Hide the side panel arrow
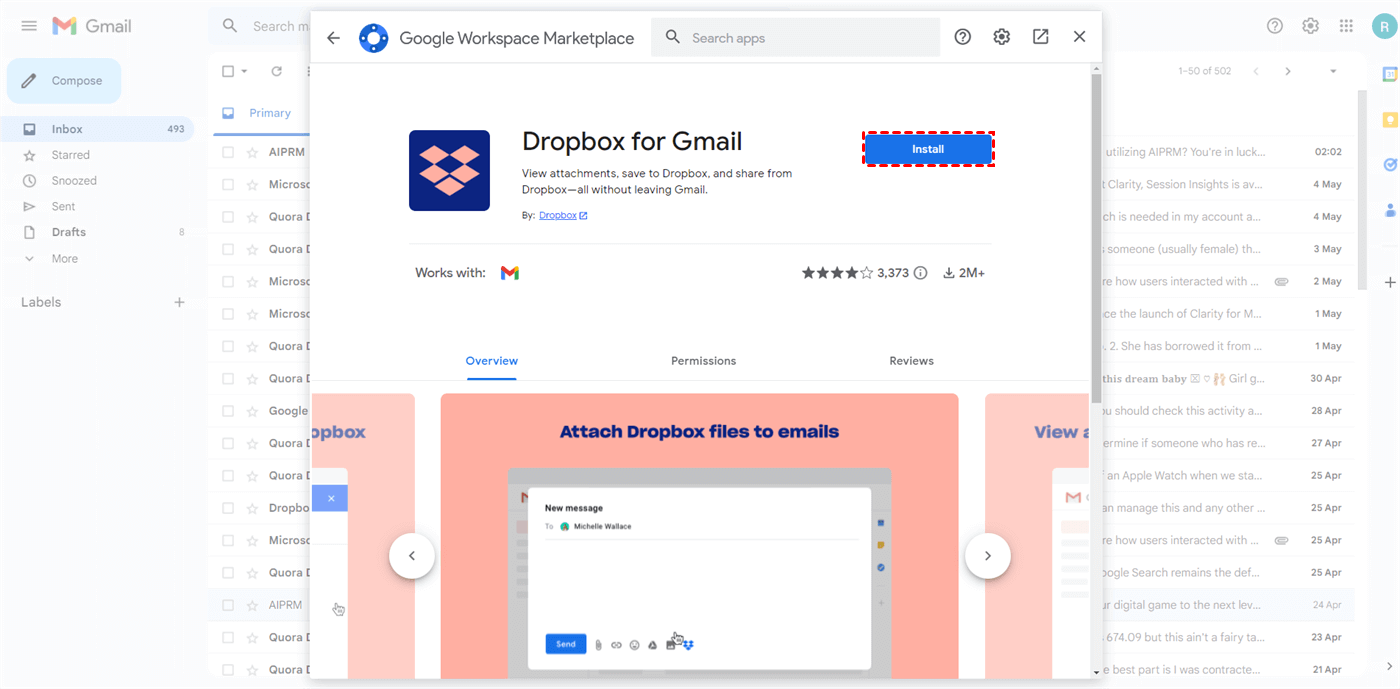 [1390, 666]
